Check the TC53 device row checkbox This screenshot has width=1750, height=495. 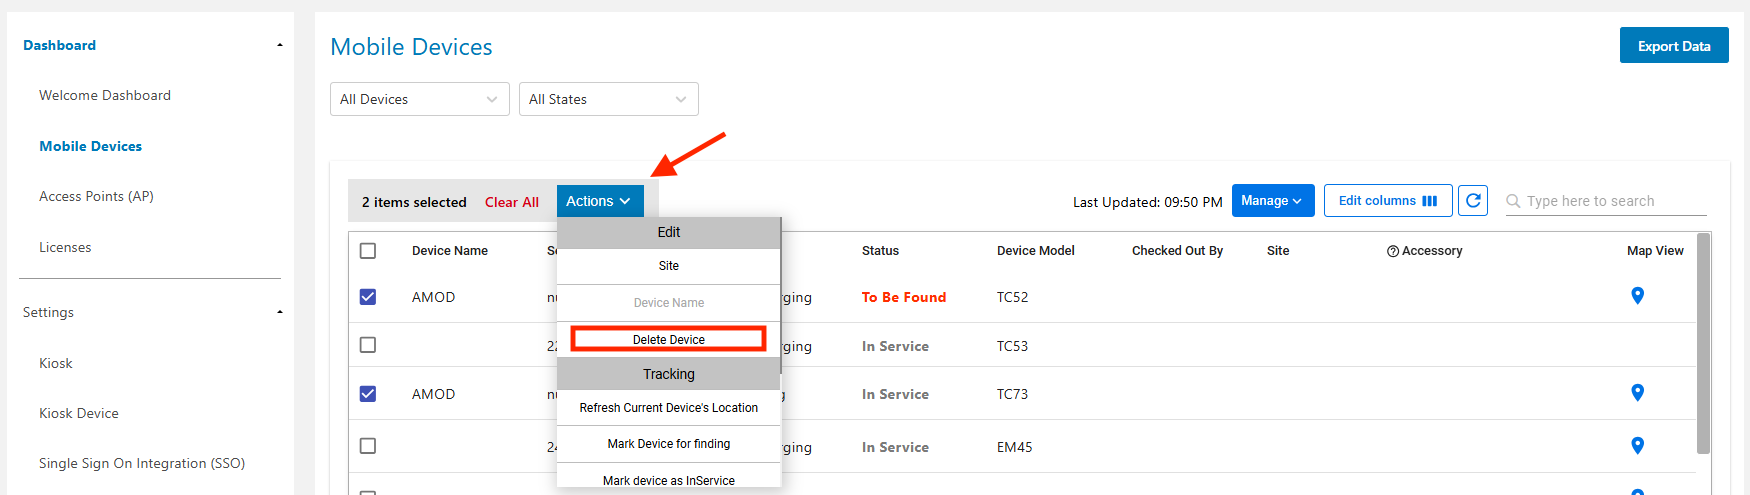coord(368,345)
